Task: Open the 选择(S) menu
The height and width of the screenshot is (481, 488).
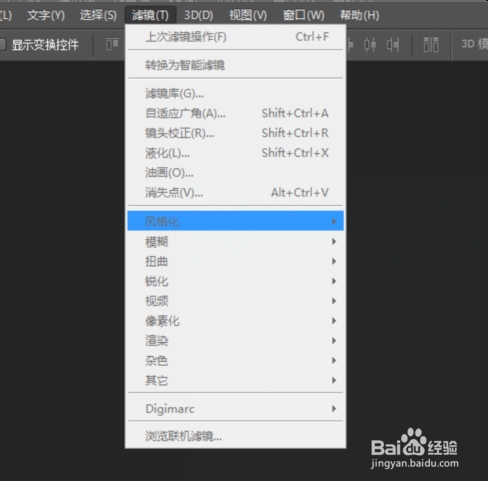Action: tap(98, 15)
